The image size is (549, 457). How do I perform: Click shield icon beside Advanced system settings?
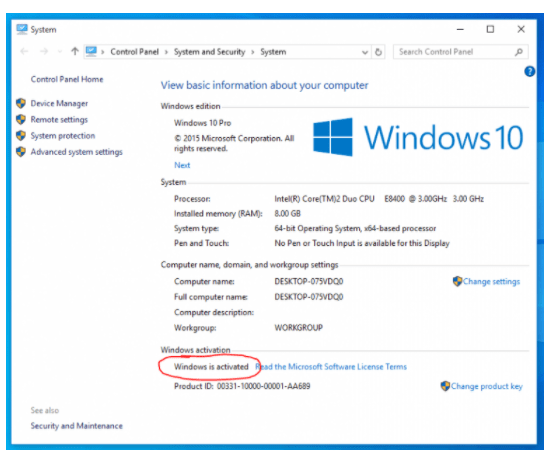[x=21, y=152]
